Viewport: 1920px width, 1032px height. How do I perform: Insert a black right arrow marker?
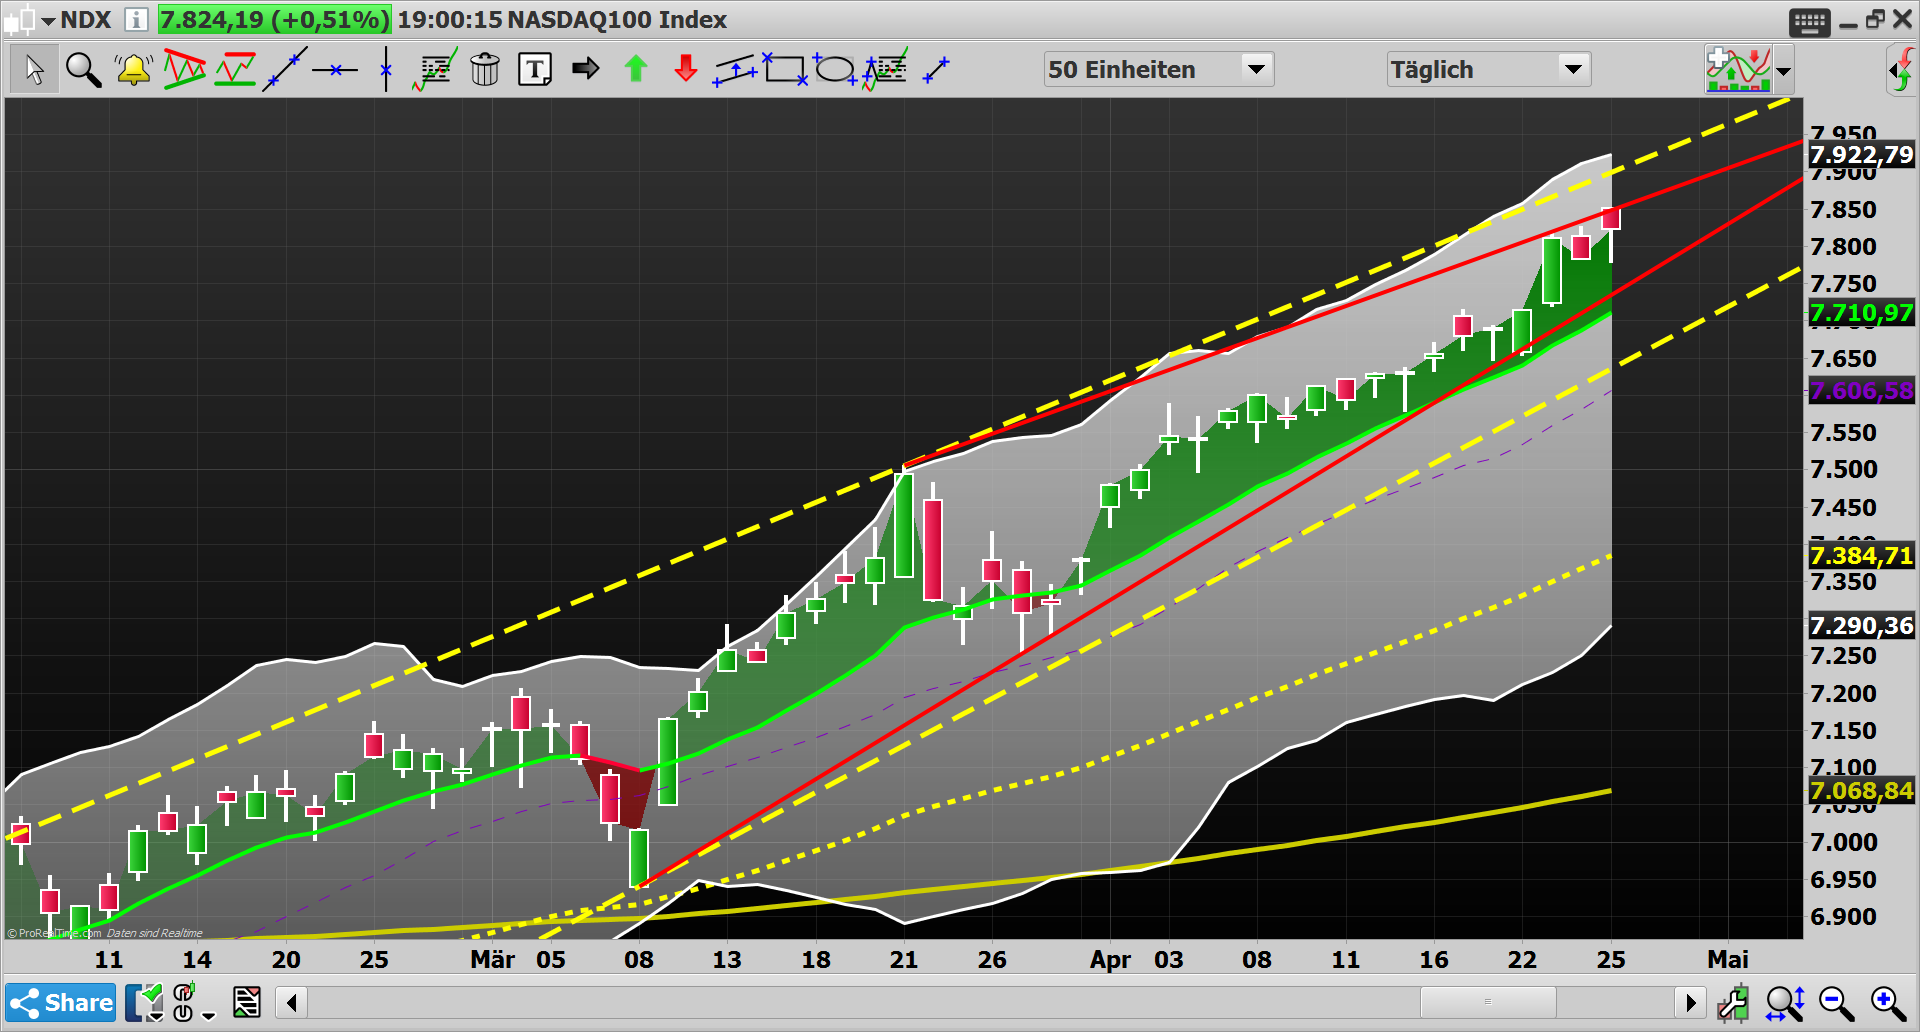pyautogui.click(x=585, y=68)
